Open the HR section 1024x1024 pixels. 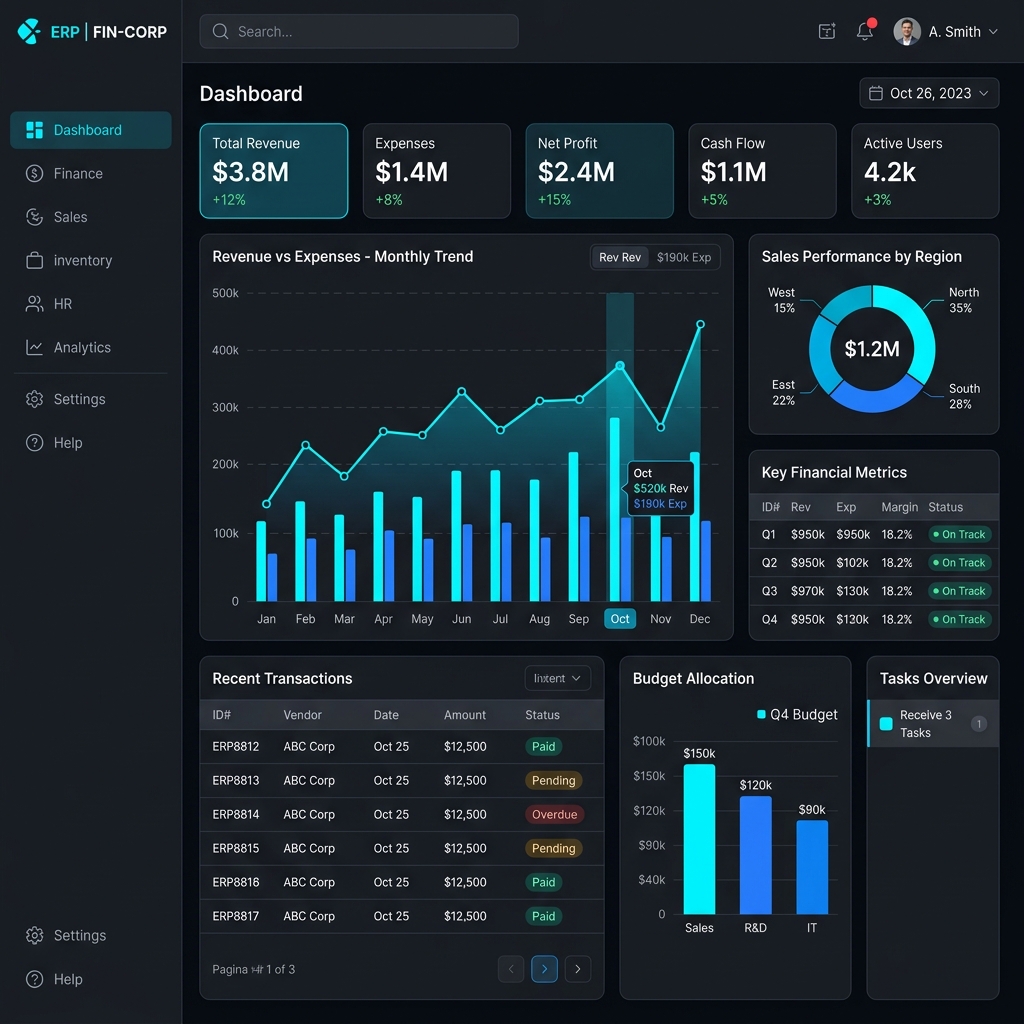tap(91, 304)
